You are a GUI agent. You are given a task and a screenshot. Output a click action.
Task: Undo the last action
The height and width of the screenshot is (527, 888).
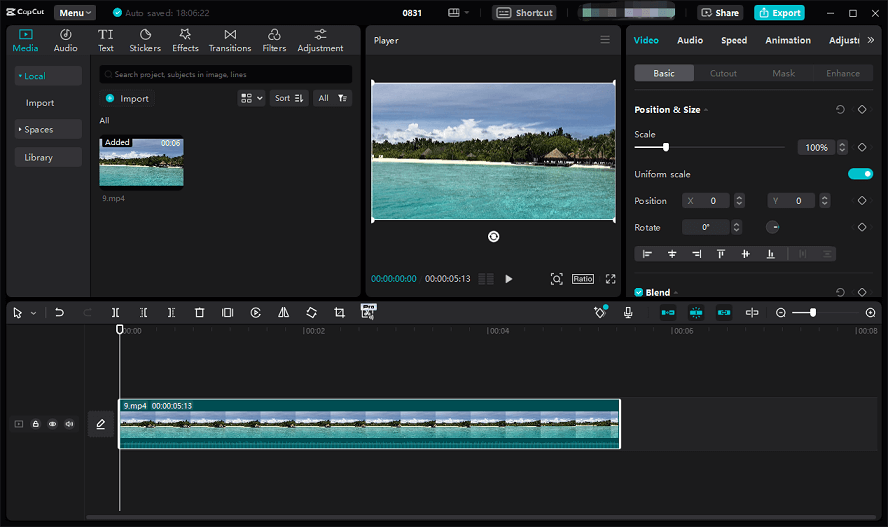coord(59,312)
